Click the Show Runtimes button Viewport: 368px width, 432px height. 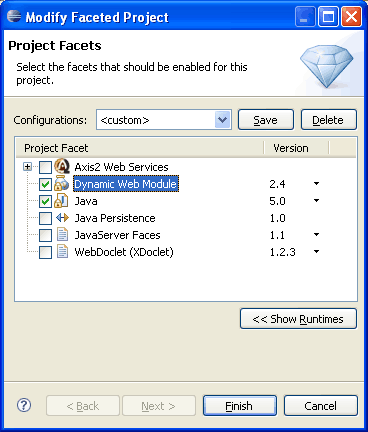[298, 319]
